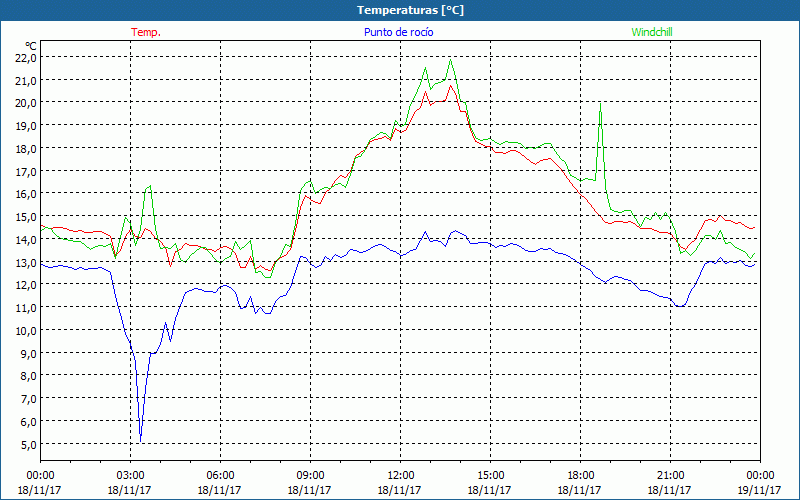Click the 18,0 value on the y-axis

click(26, 148)
